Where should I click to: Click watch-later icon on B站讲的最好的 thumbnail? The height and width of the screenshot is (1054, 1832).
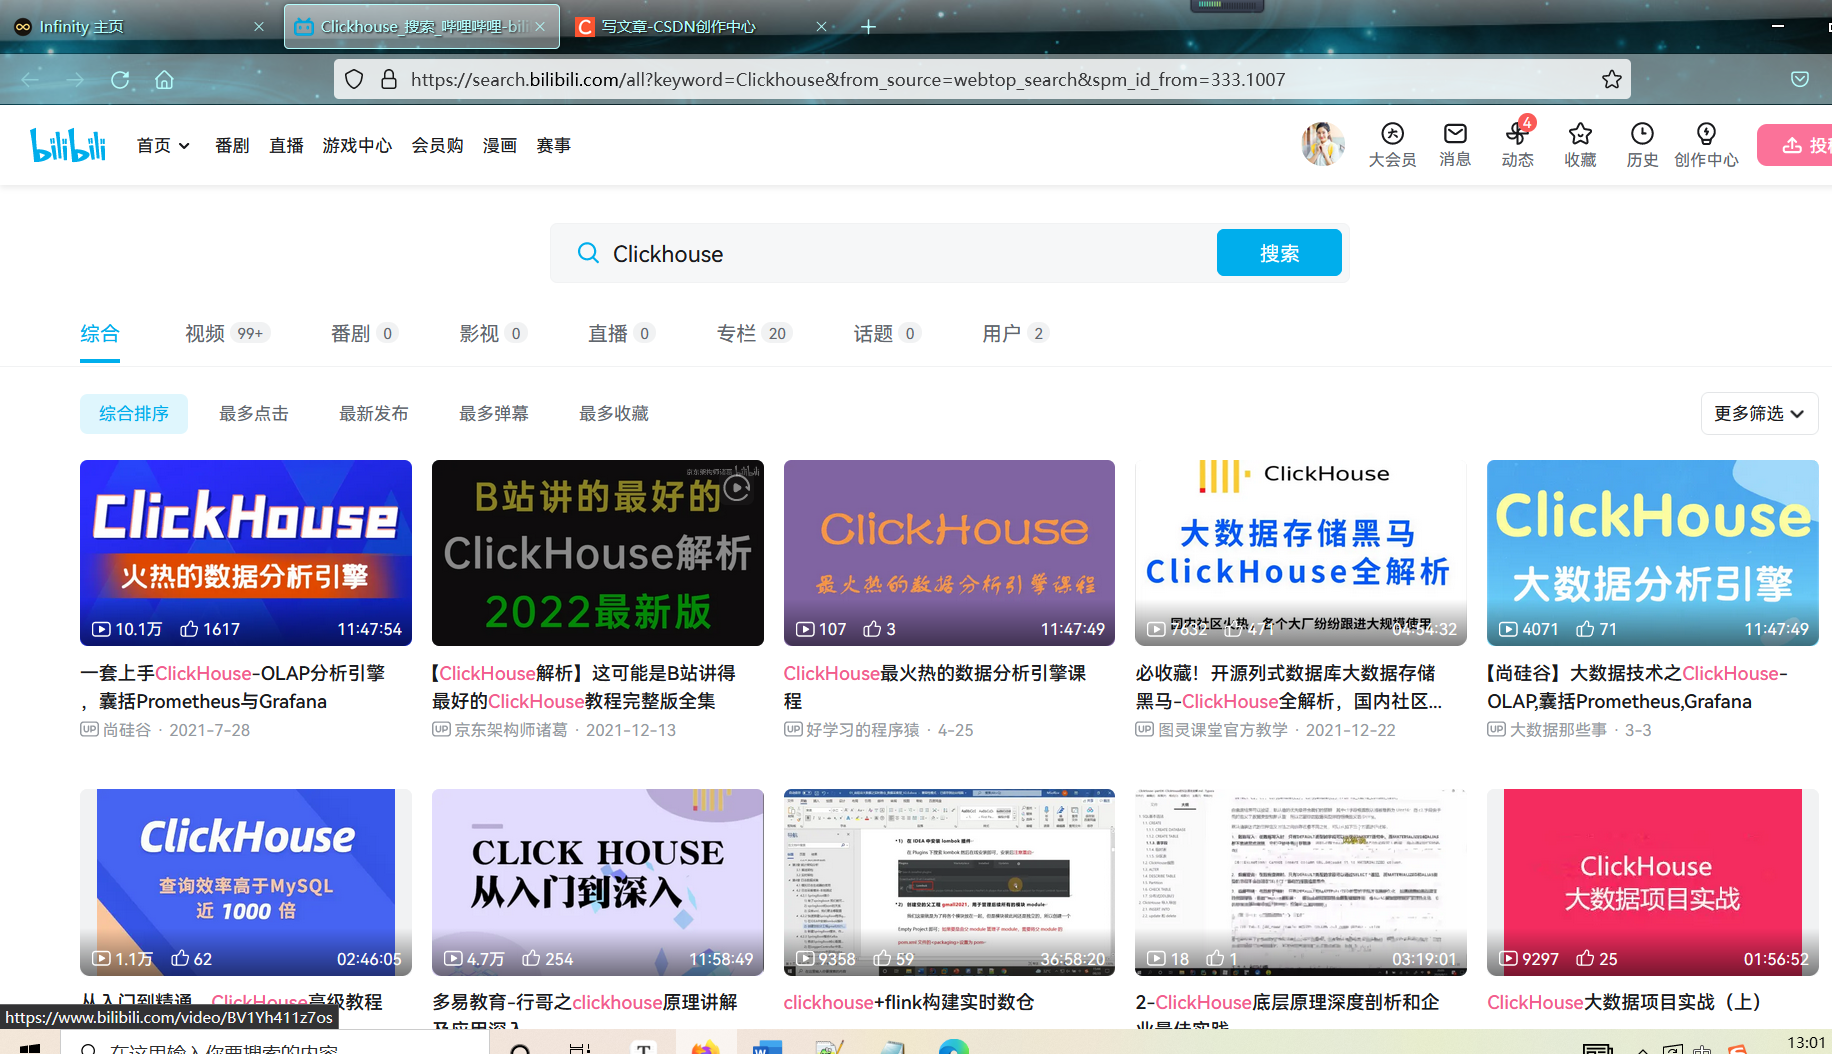click(x=737, y=488)
